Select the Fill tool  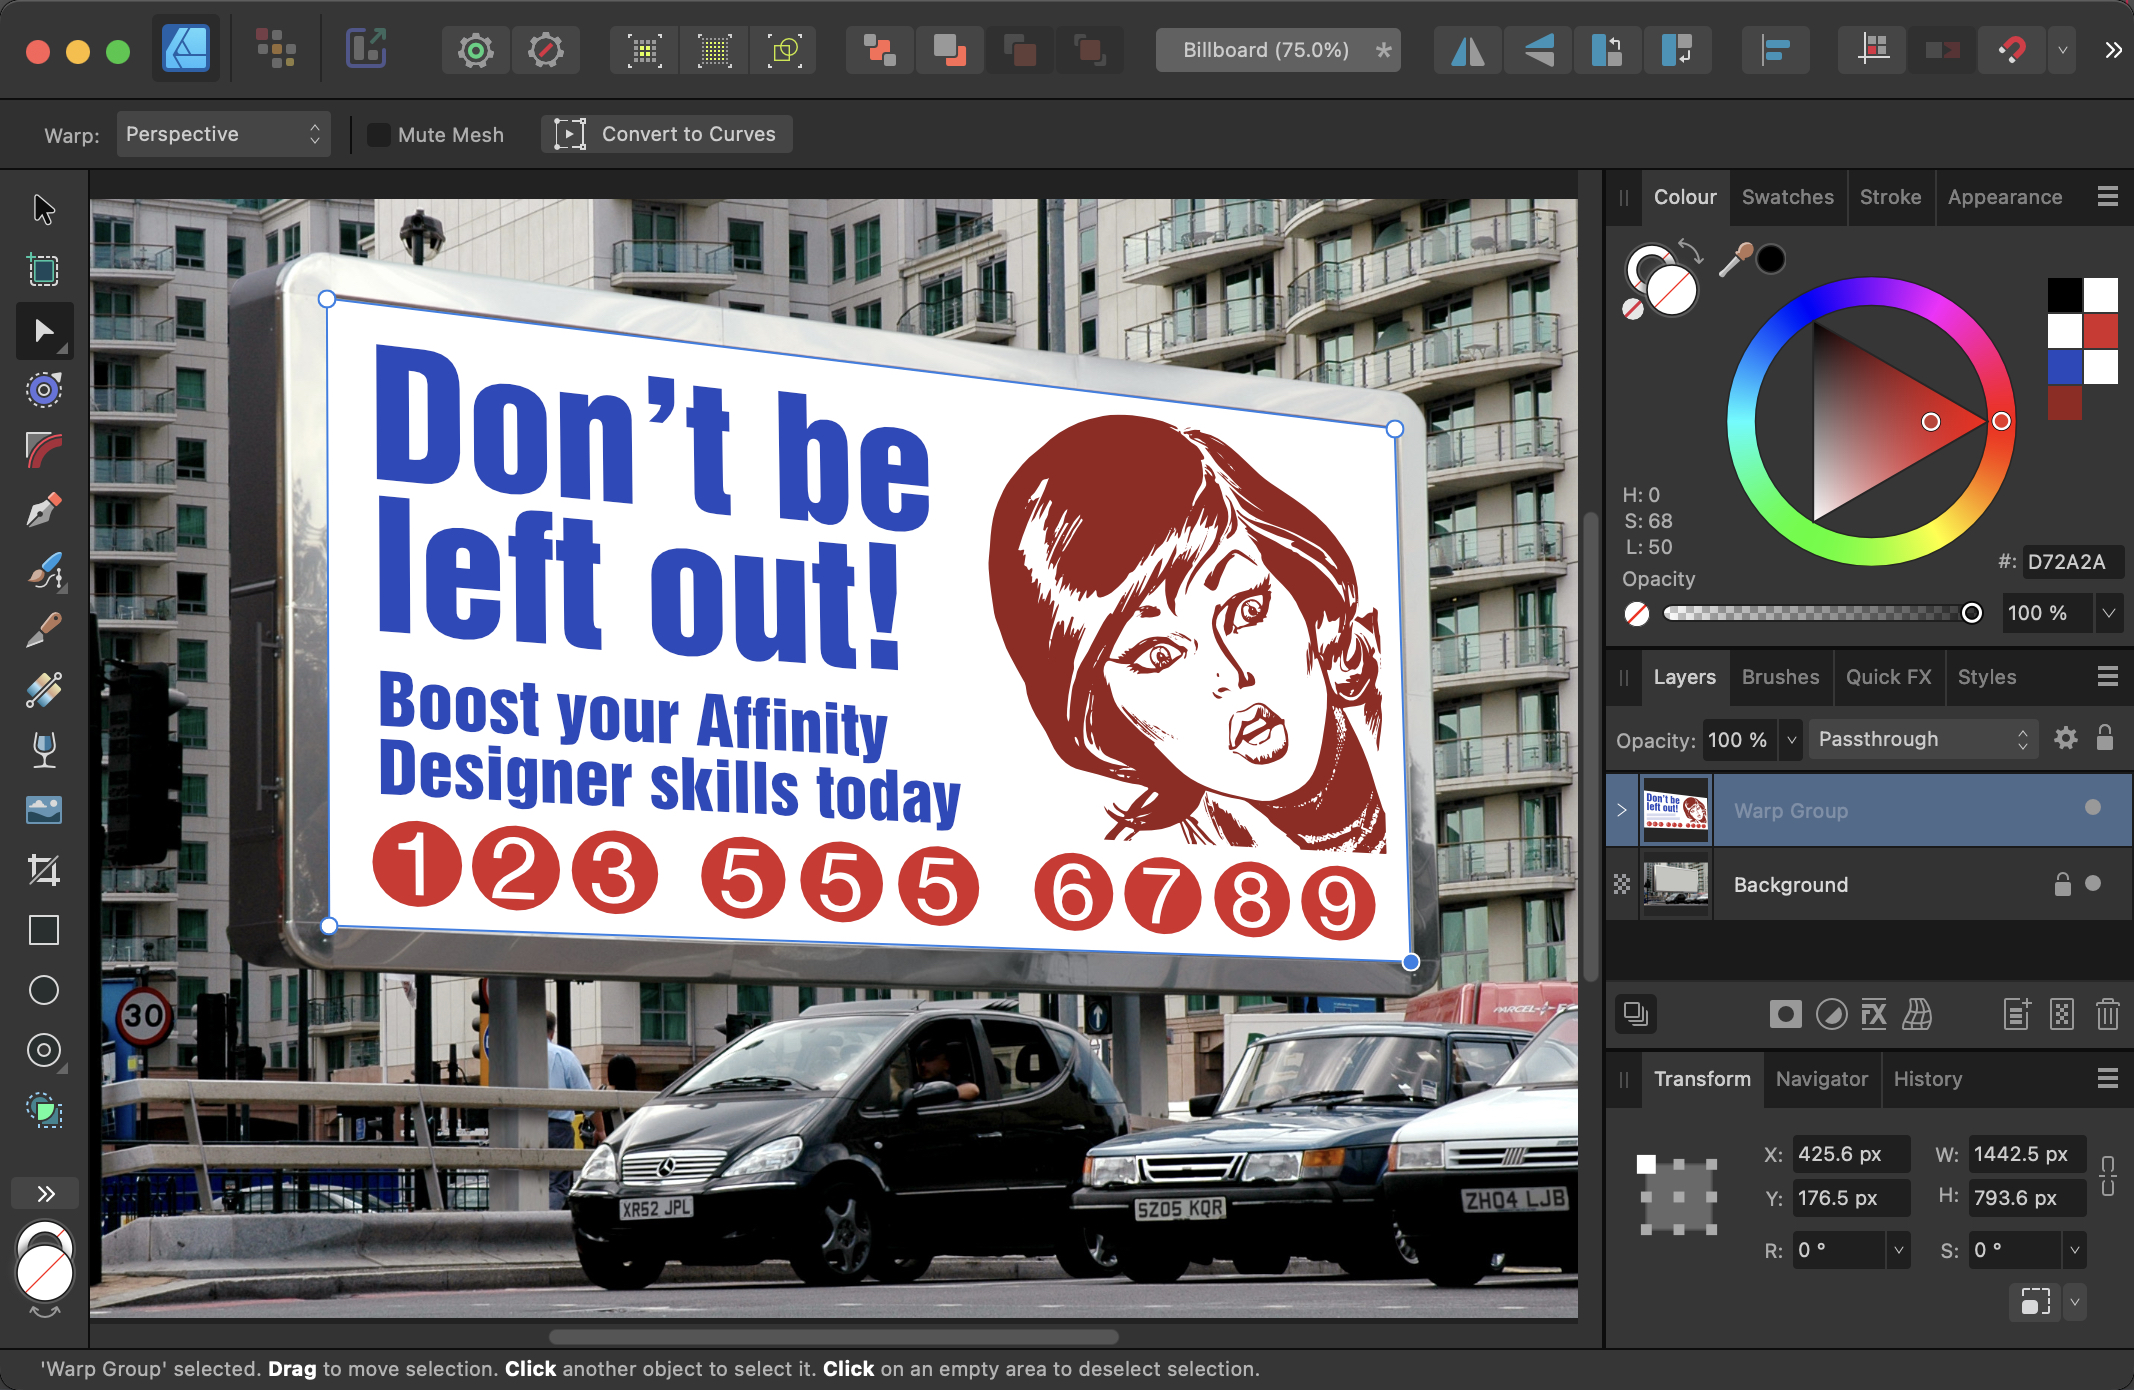pyautogui.click(x=44, y=690)
